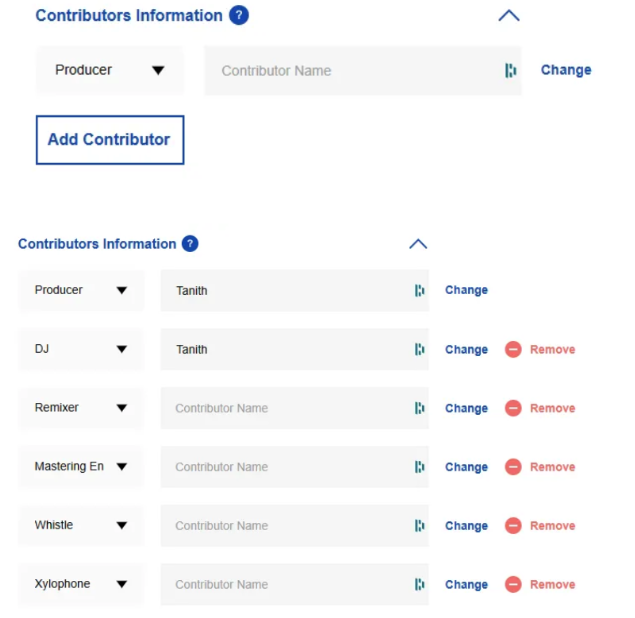Click the help icon beside lower Contributors Information
This screenshot has height=618, width=635.
point(190,243)
